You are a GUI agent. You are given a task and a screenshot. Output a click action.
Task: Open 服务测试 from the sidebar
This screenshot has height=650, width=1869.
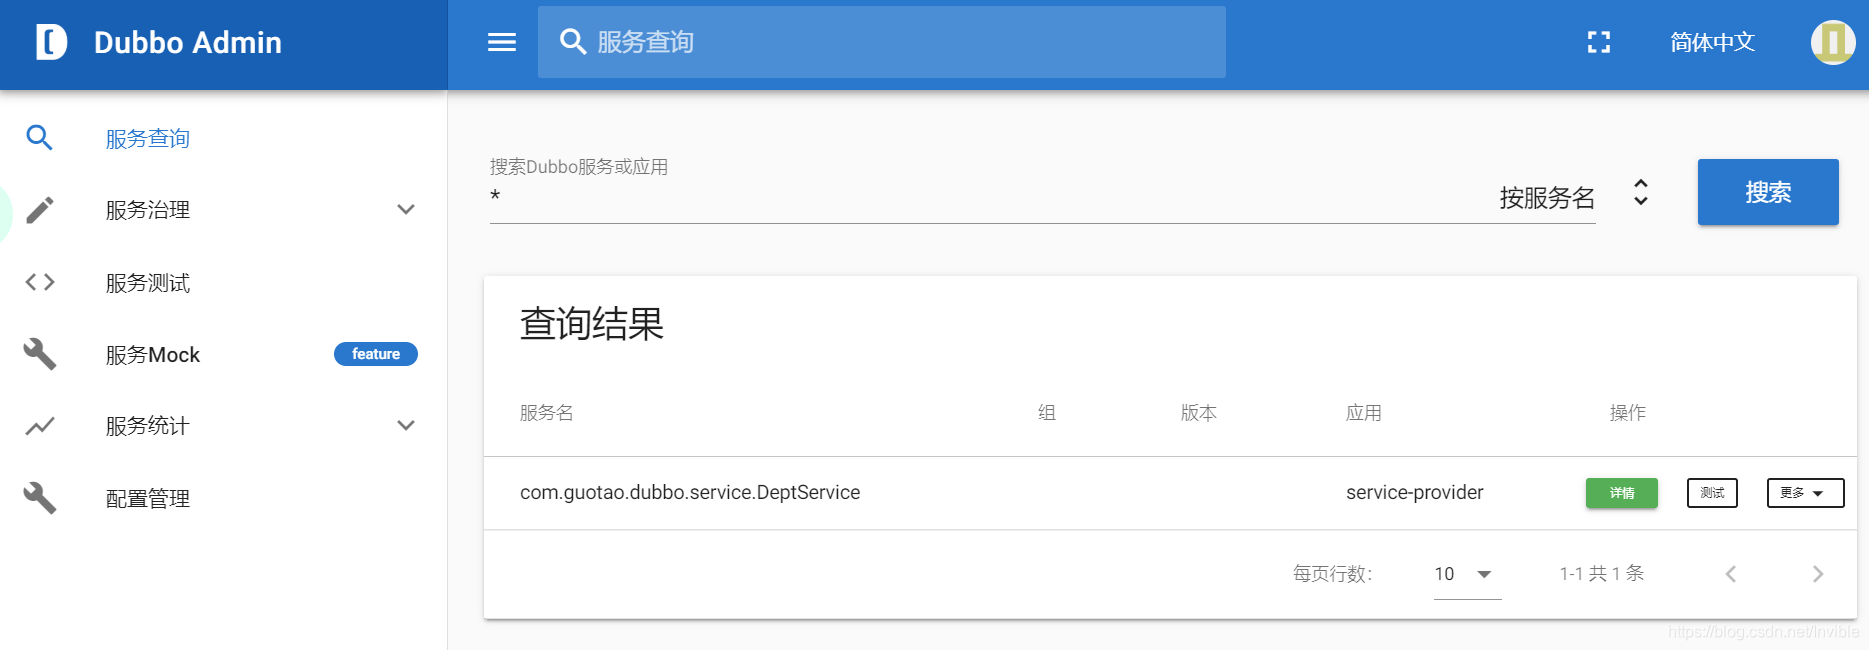coord(148,283)
